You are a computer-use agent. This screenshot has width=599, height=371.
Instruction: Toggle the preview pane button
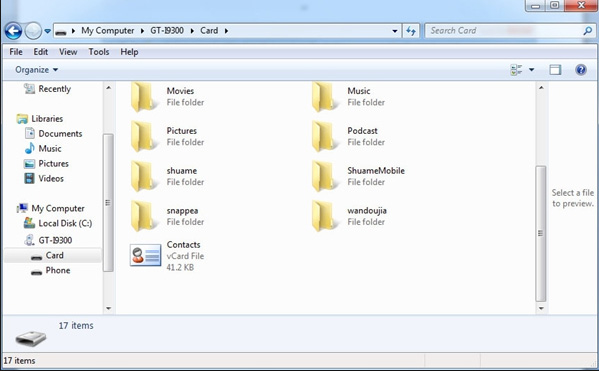pos(555,70)
